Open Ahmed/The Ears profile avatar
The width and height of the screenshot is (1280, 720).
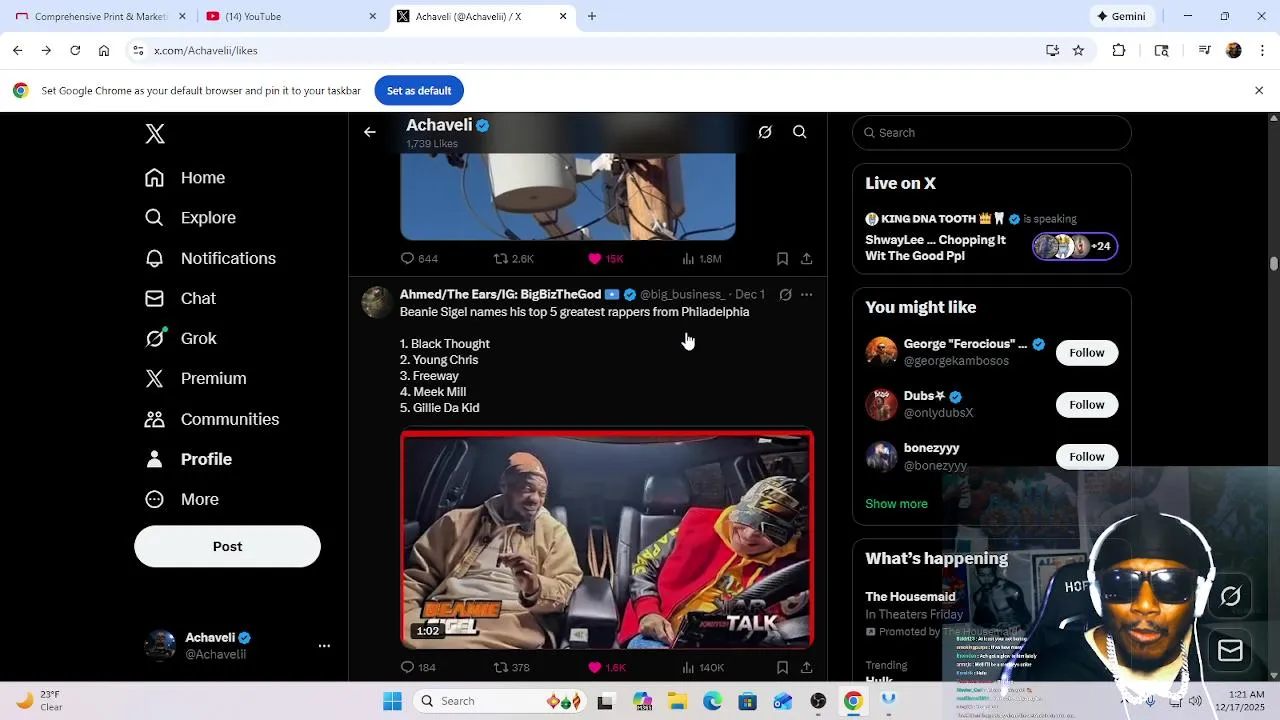tap(377, 302)
